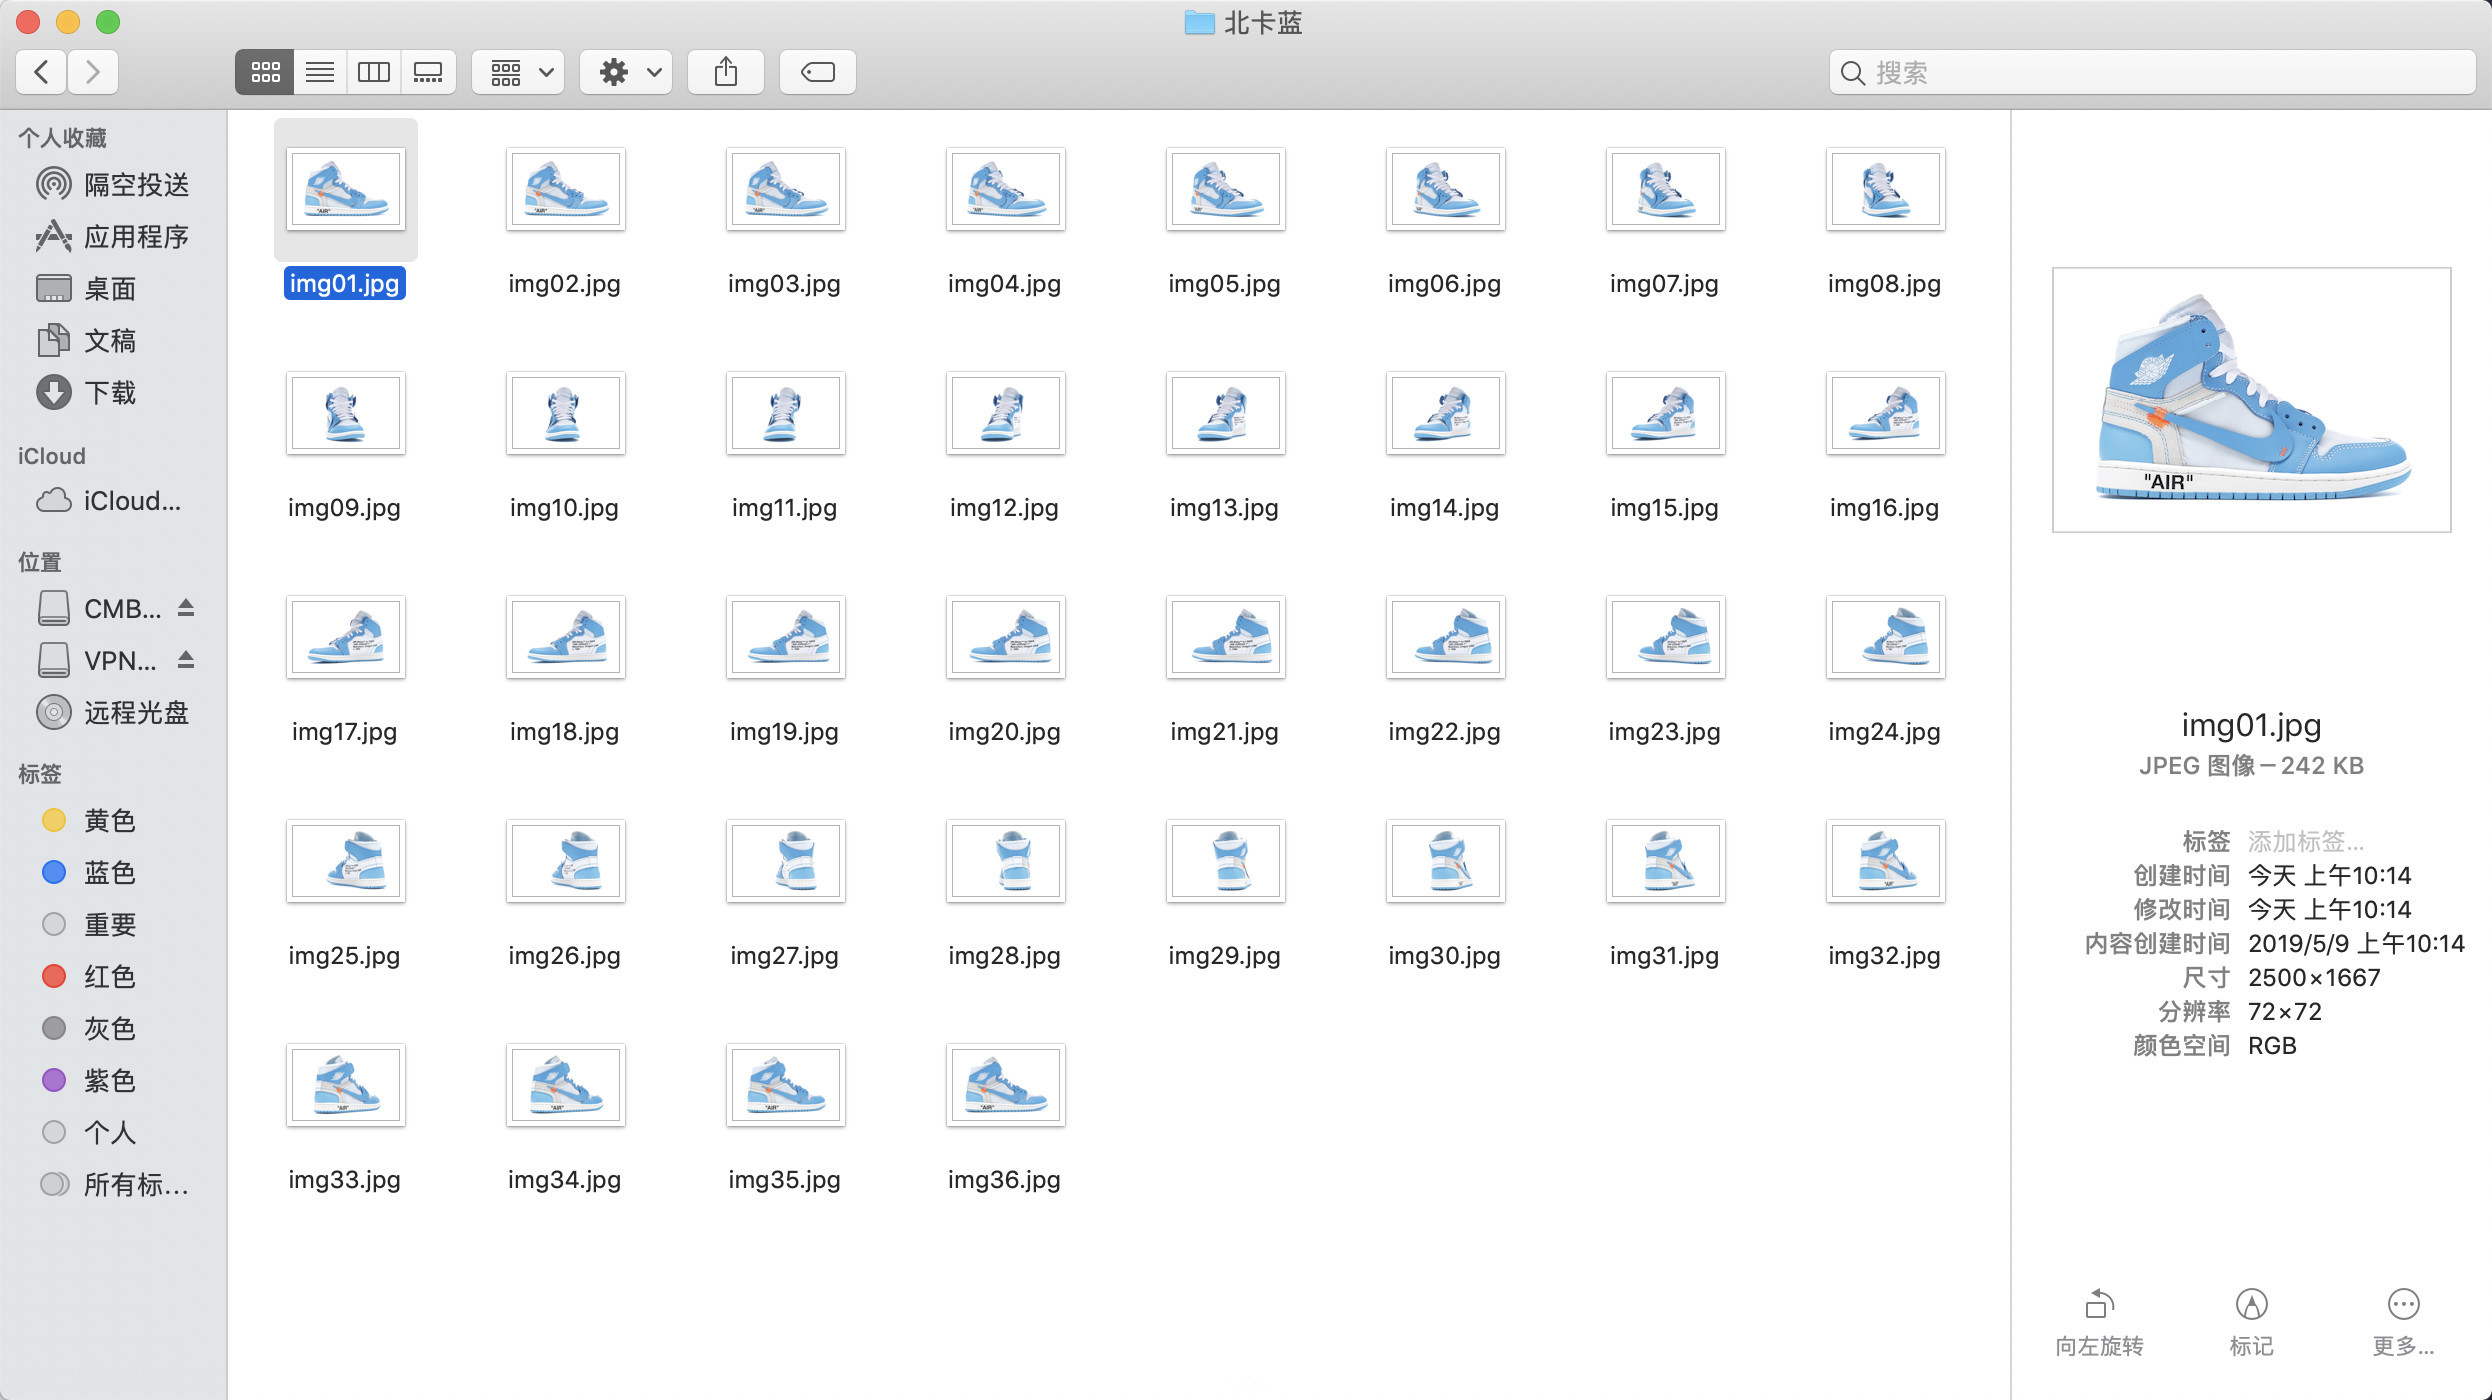
Task: Select the VPN... volume in sidebar
Action: [100, 660]
